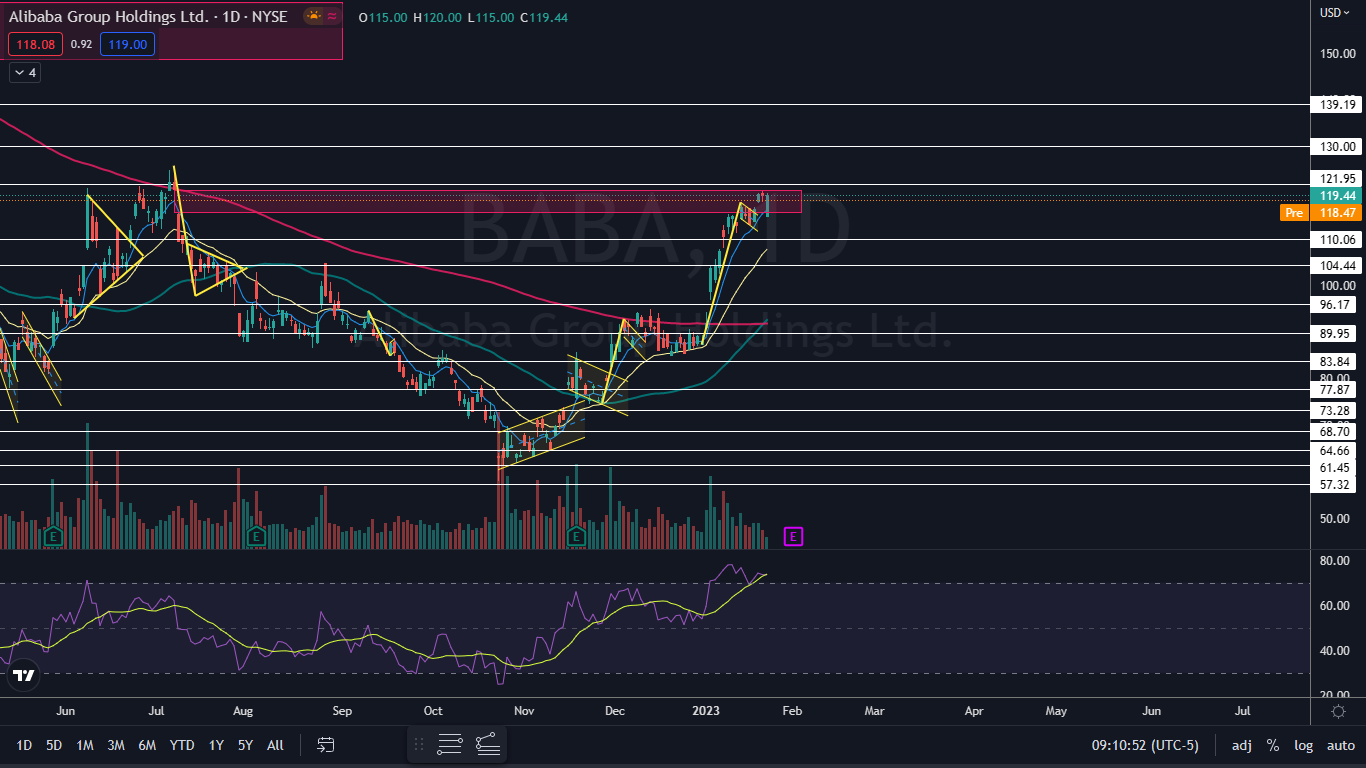Click the 150.00 price scale label

(1337, 53)
